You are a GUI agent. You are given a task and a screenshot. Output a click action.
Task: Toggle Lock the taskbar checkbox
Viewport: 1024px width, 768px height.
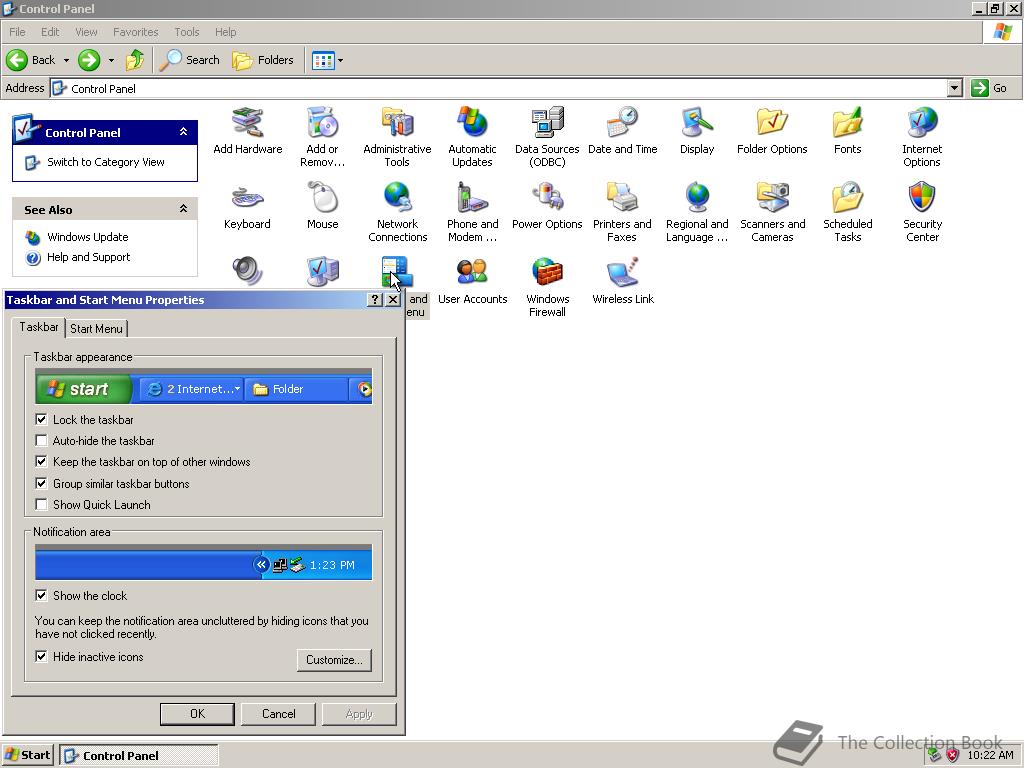(x=41, y=419)
